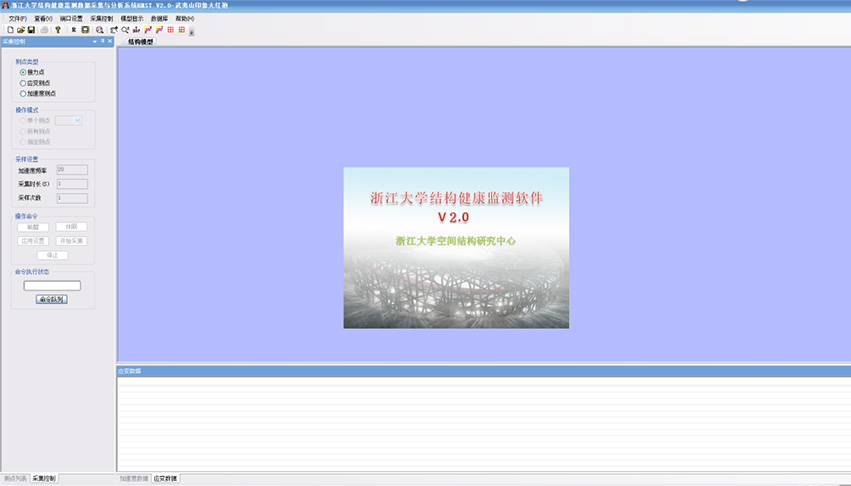
Task: Click the 加速度频率 input field
Action: [72, 170]
